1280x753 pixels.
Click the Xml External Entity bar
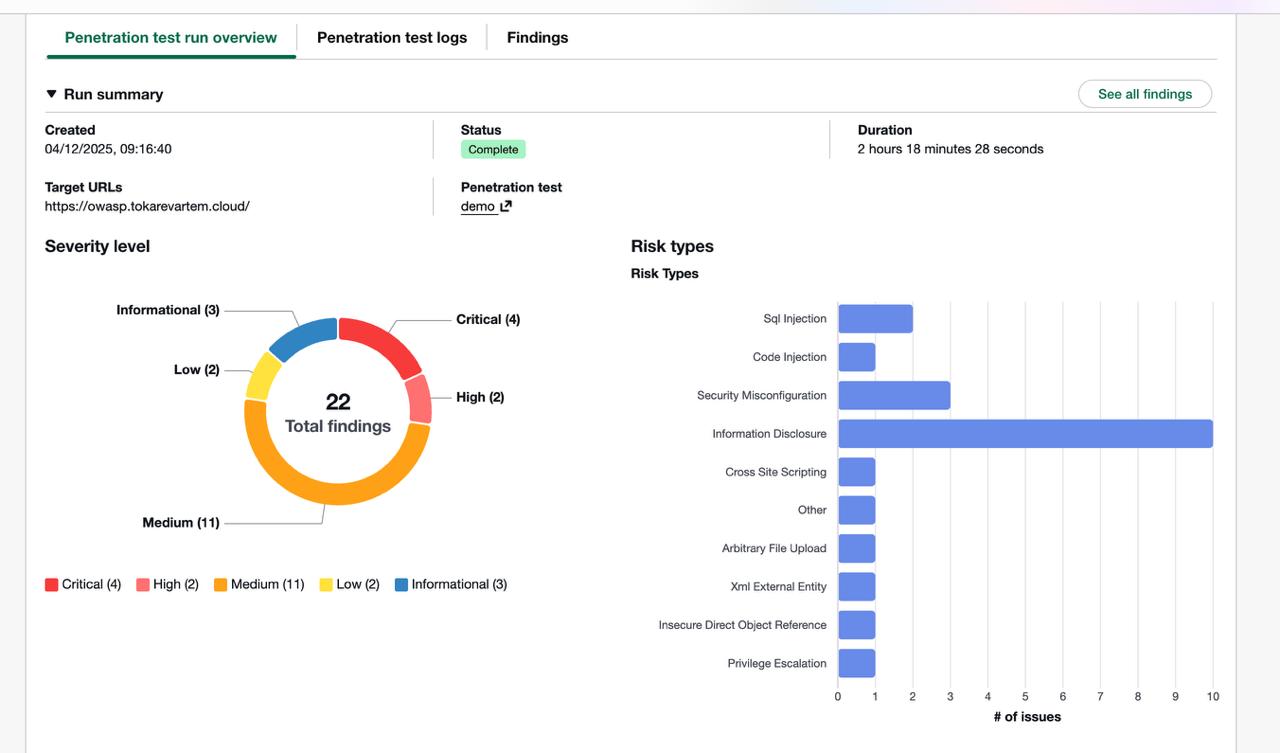(x=856, y=586)
